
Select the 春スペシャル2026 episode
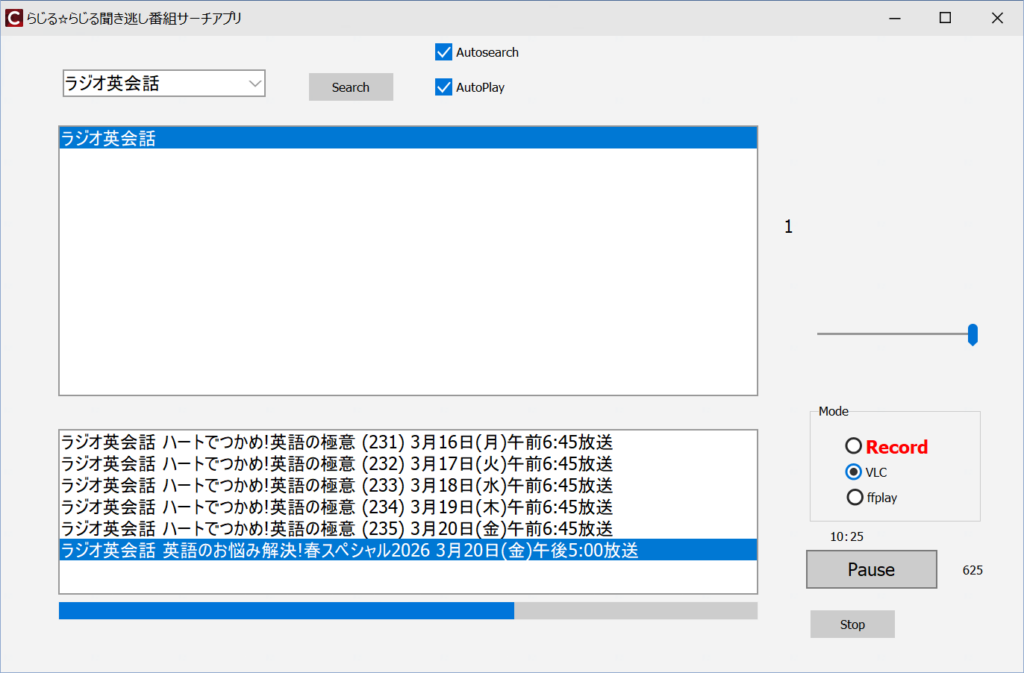pyautogui.click(x=349, y=550)
